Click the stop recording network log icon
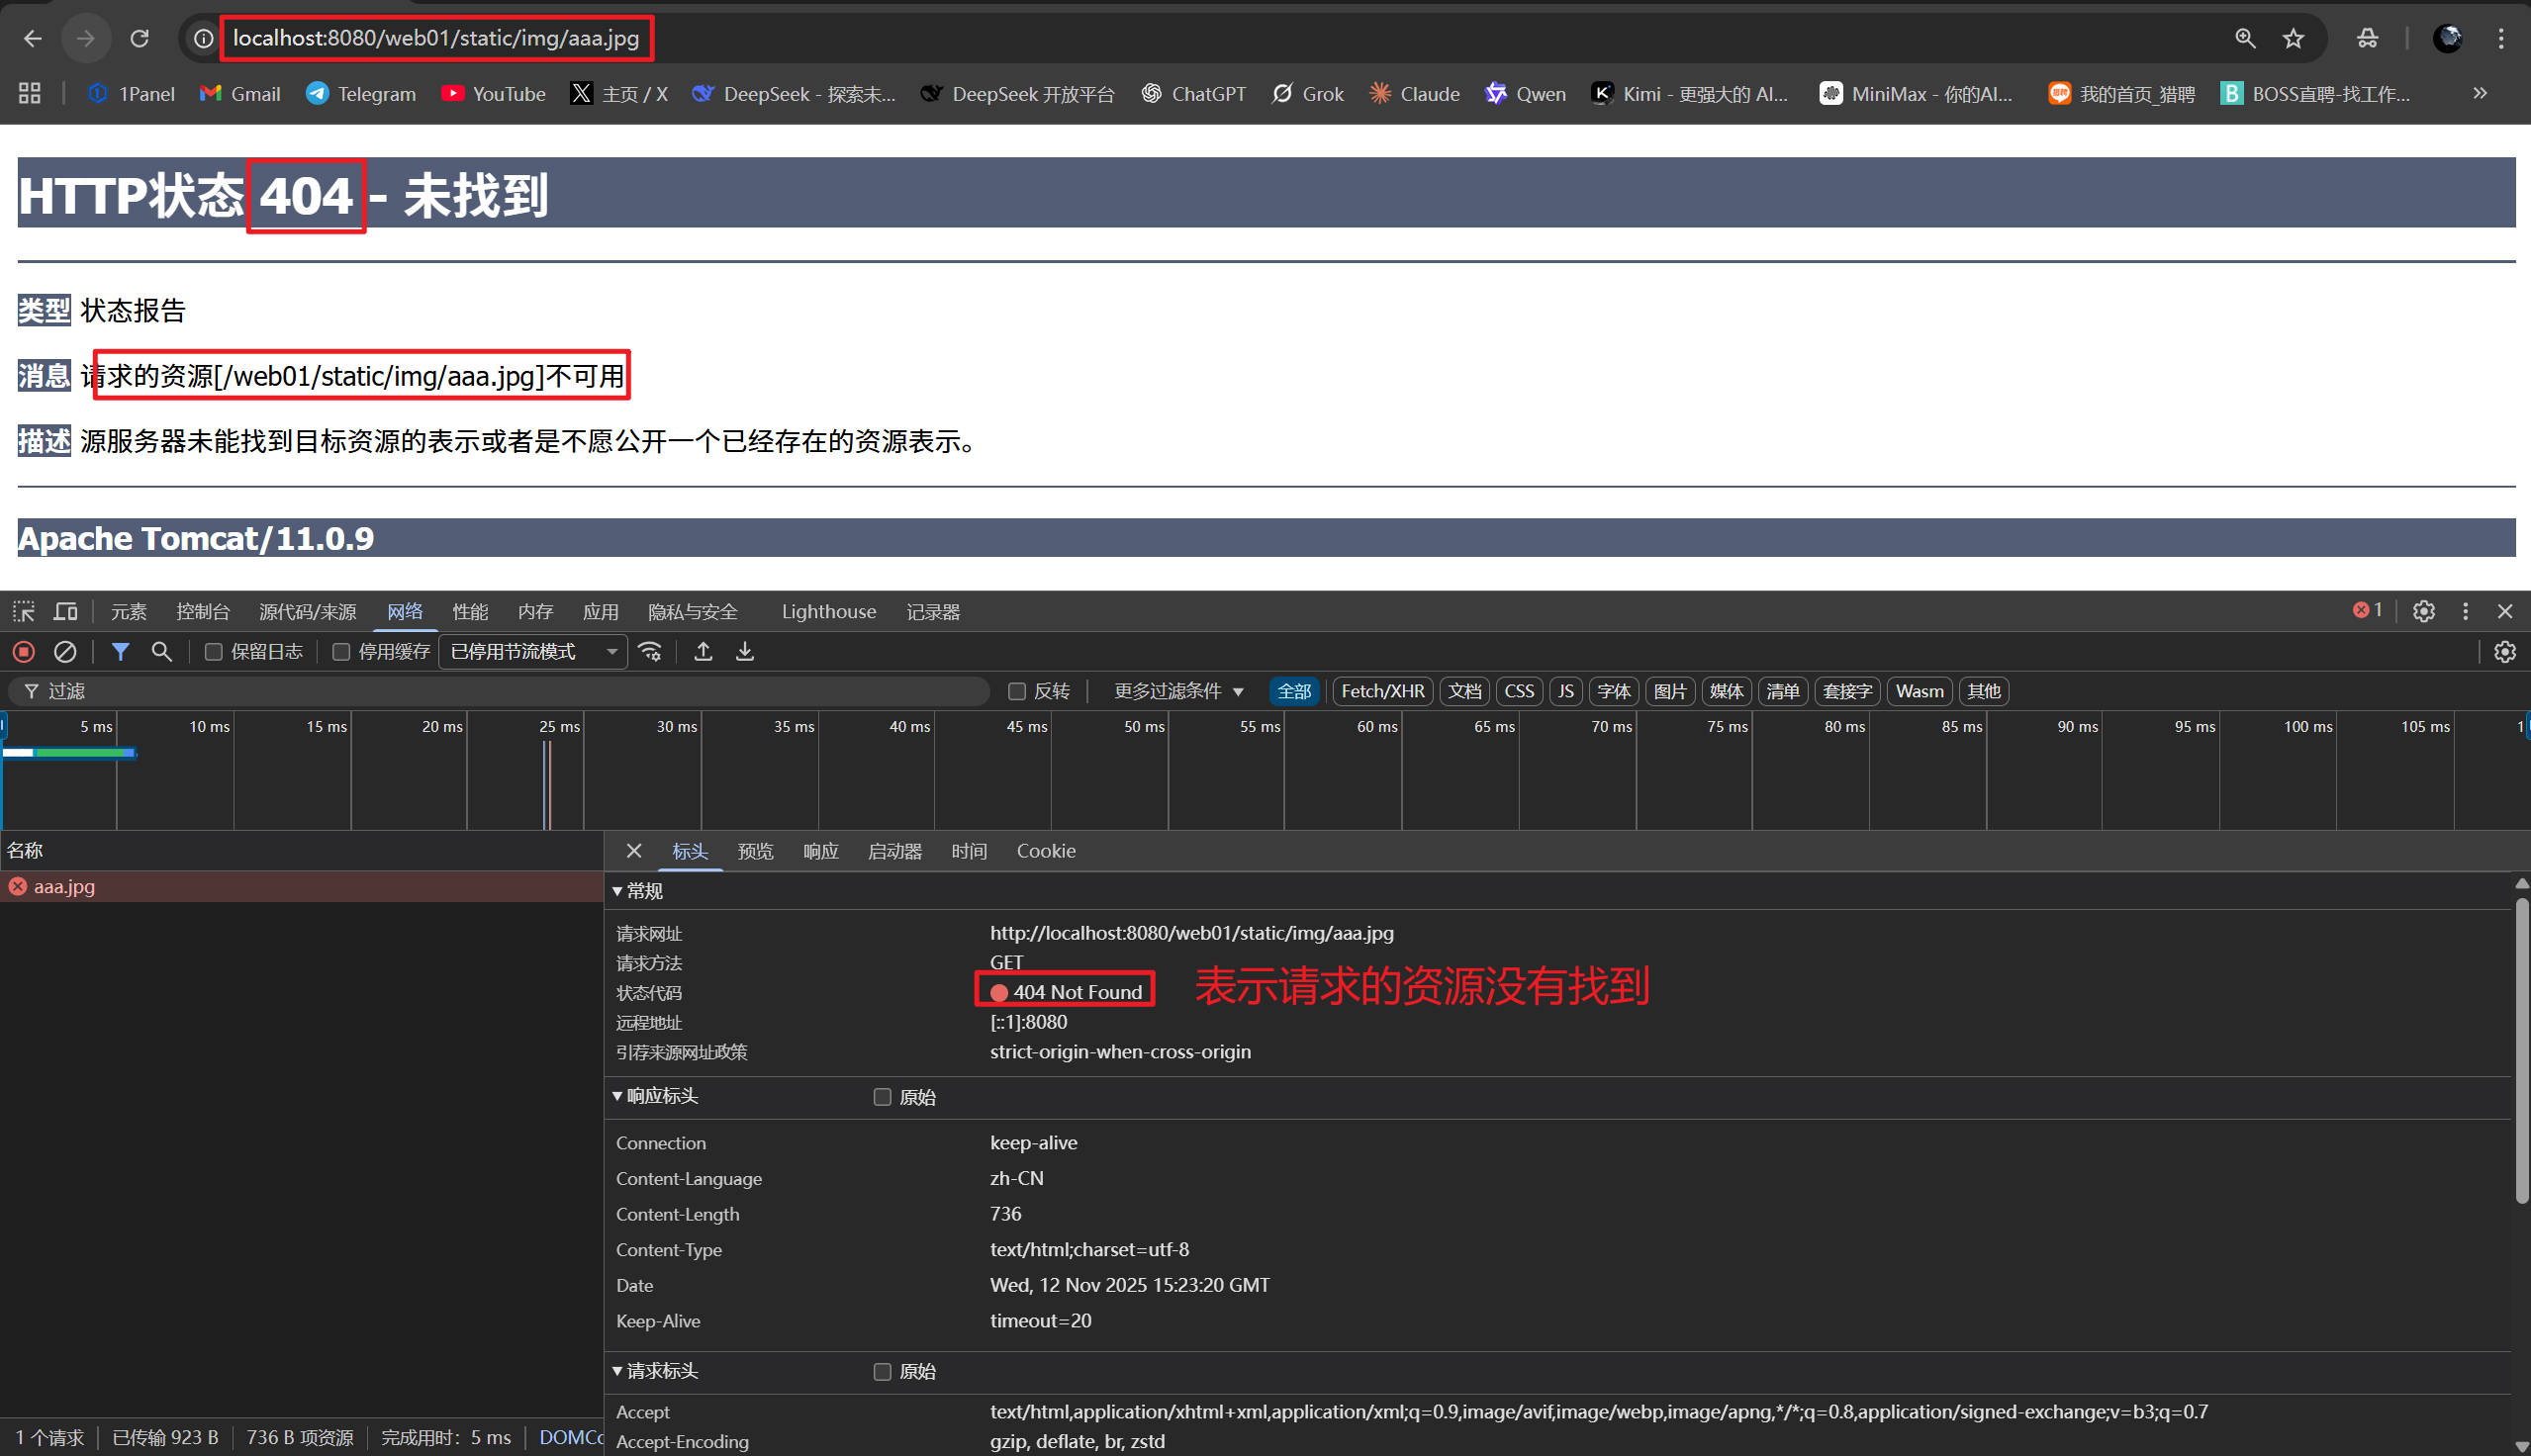2531x1456 pixels. (x=24, y=652)
